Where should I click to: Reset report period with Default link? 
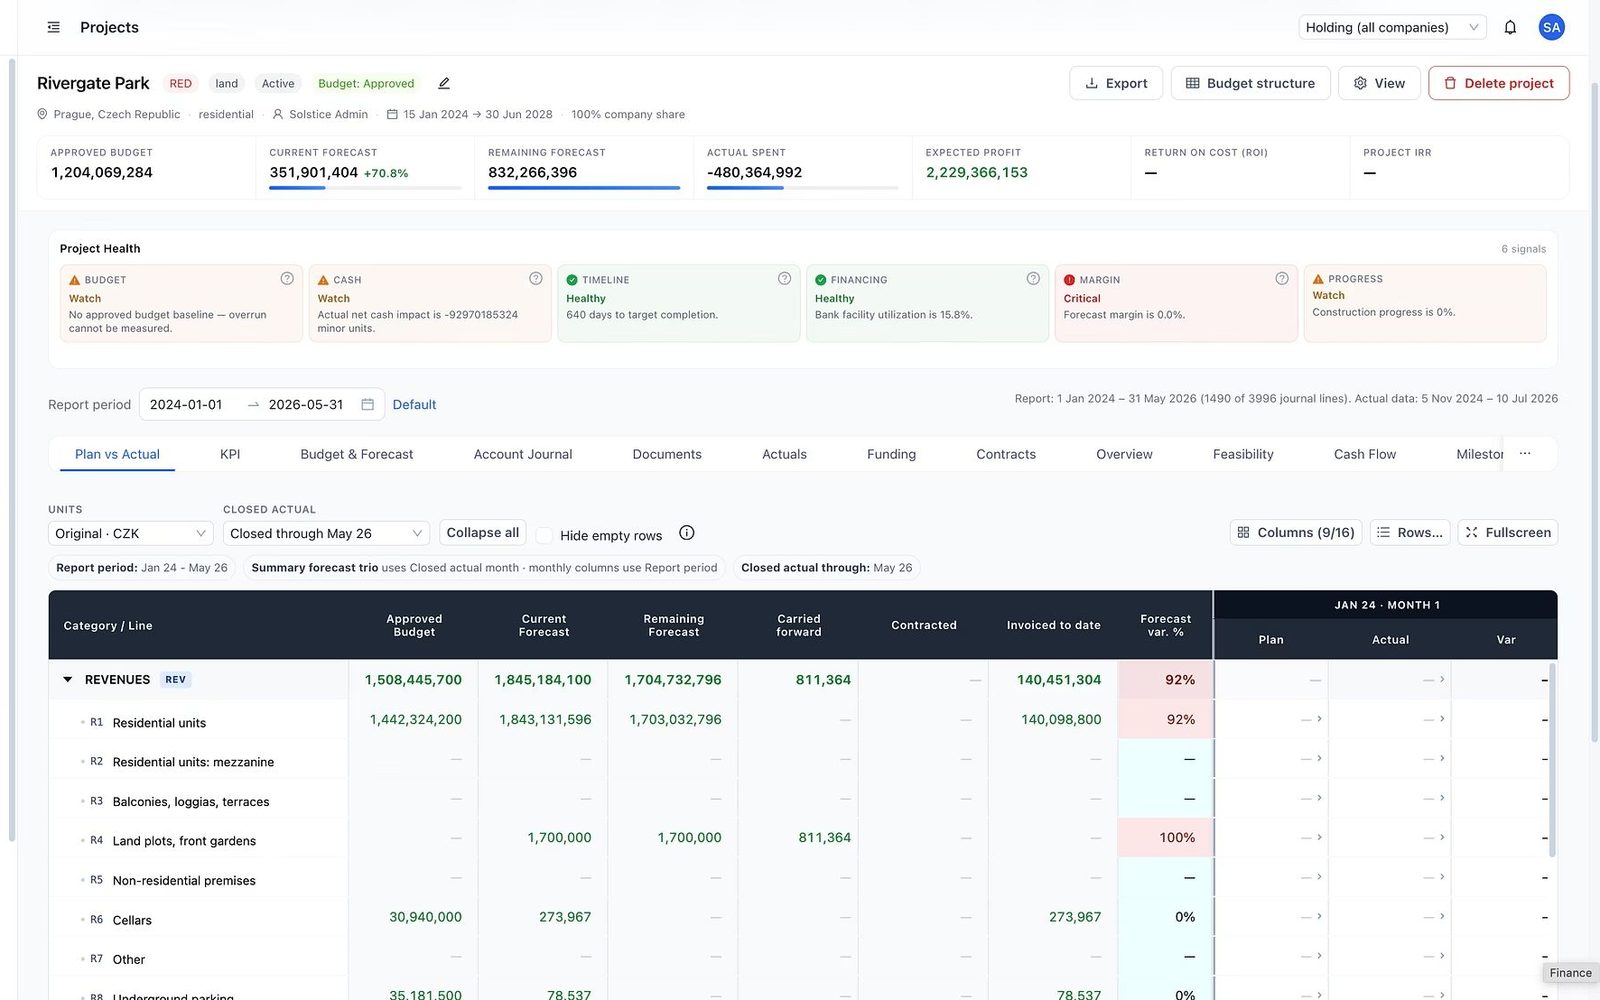[414, 404]
